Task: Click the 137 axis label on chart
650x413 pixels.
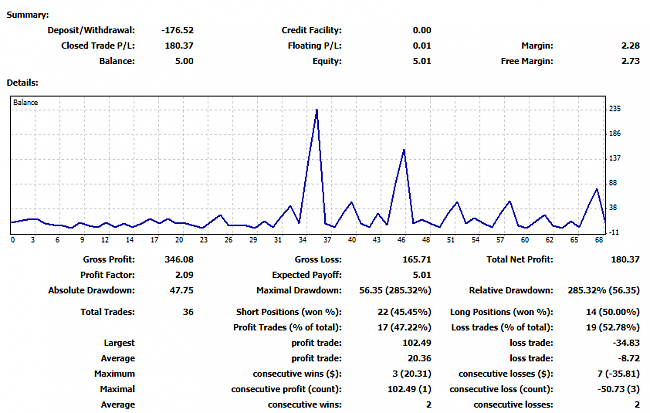Action: (615, 158)
